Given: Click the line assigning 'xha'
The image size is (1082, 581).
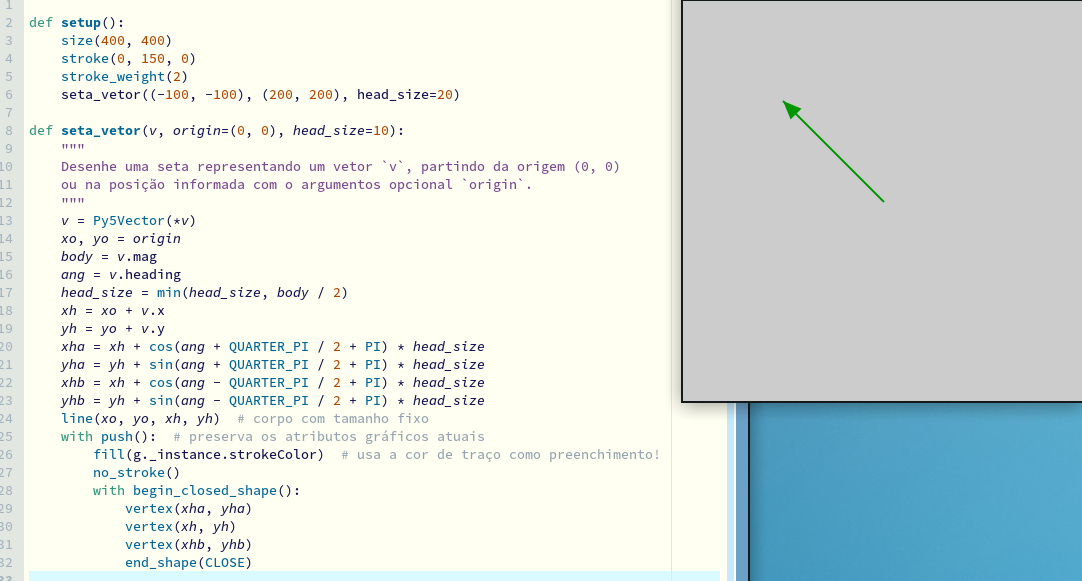Looking at the screenshot, I should (273, 346).
